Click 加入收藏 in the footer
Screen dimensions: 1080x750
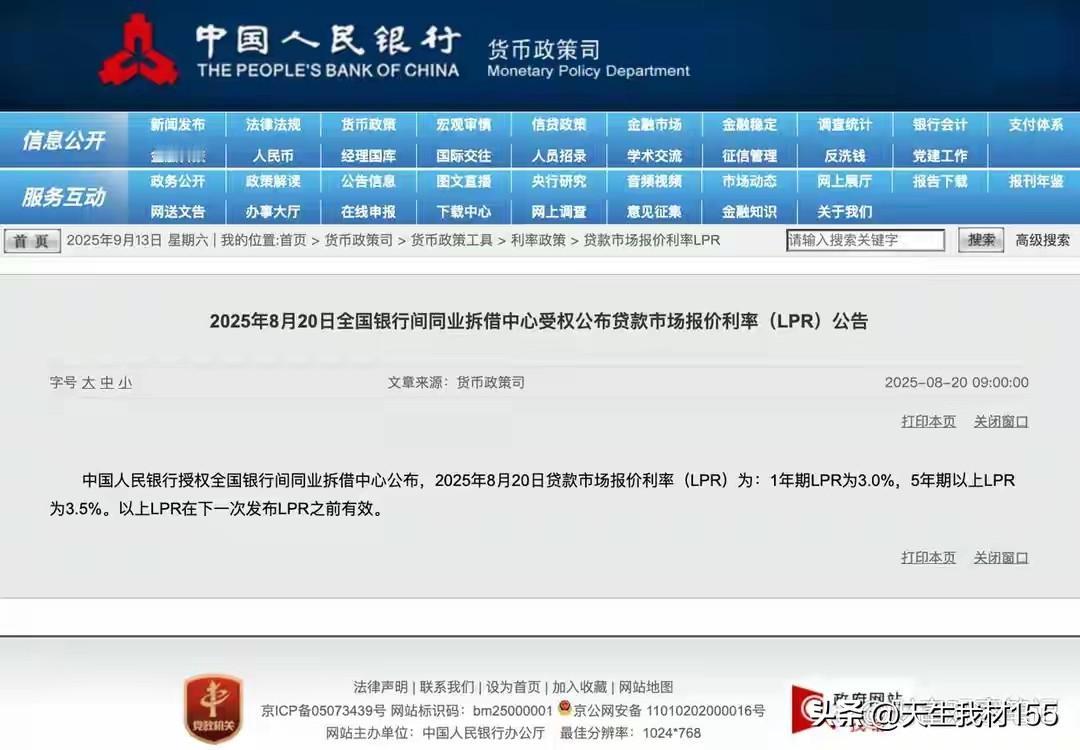click(x=579, y=687)
